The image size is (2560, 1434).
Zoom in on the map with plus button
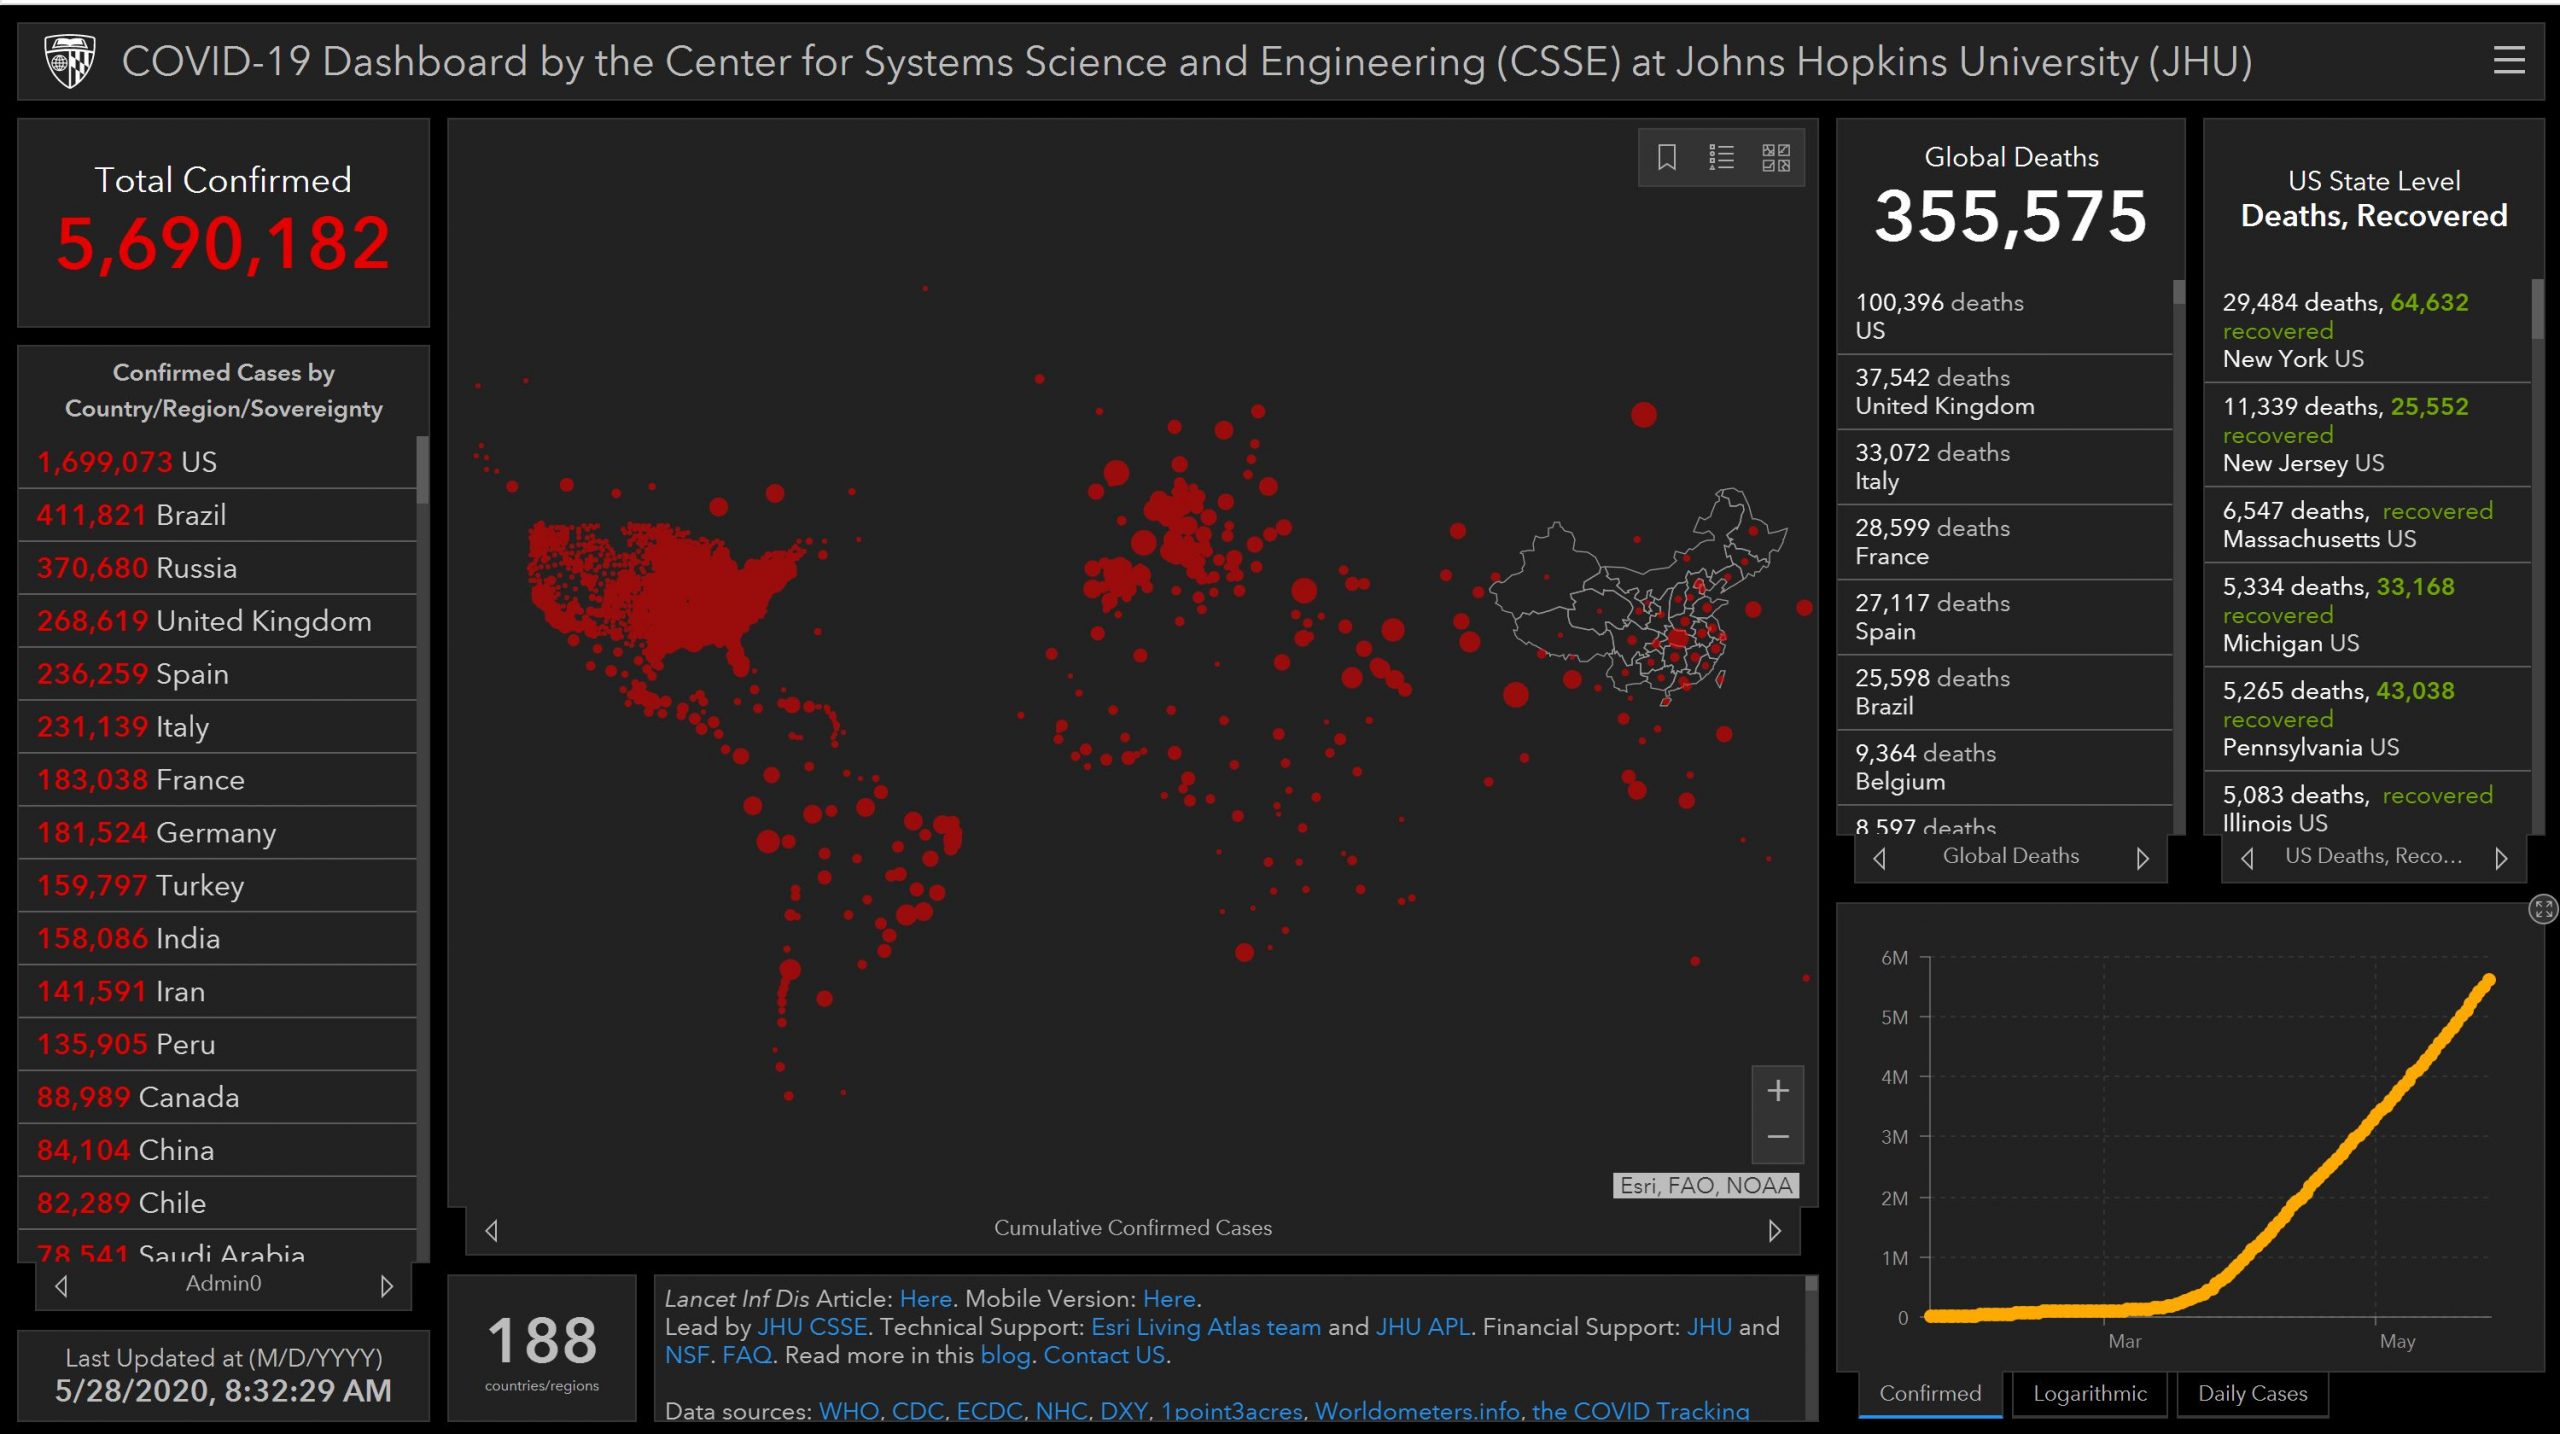click(x=1777, y=1090)
